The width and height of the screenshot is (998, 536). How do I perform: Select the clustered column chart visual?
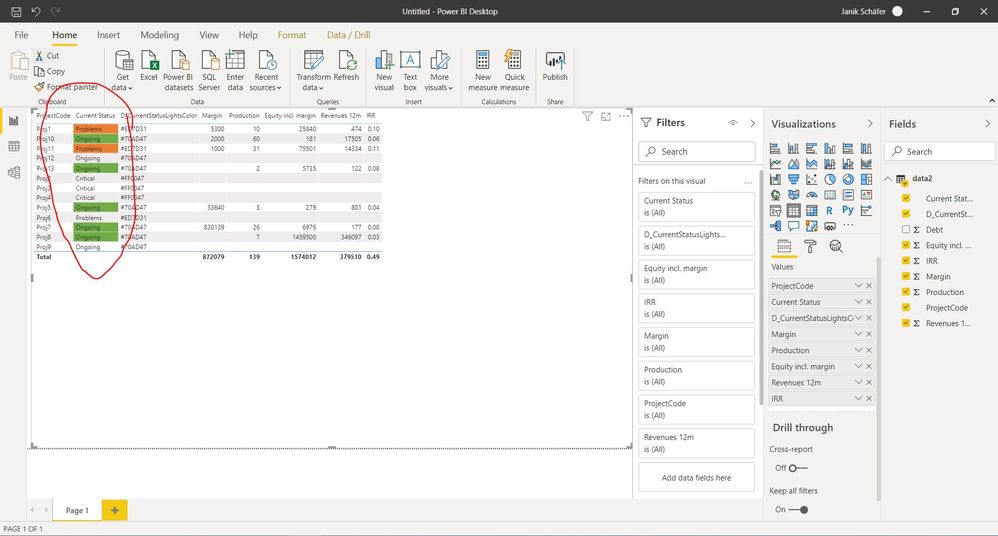[x=830, y=148]
